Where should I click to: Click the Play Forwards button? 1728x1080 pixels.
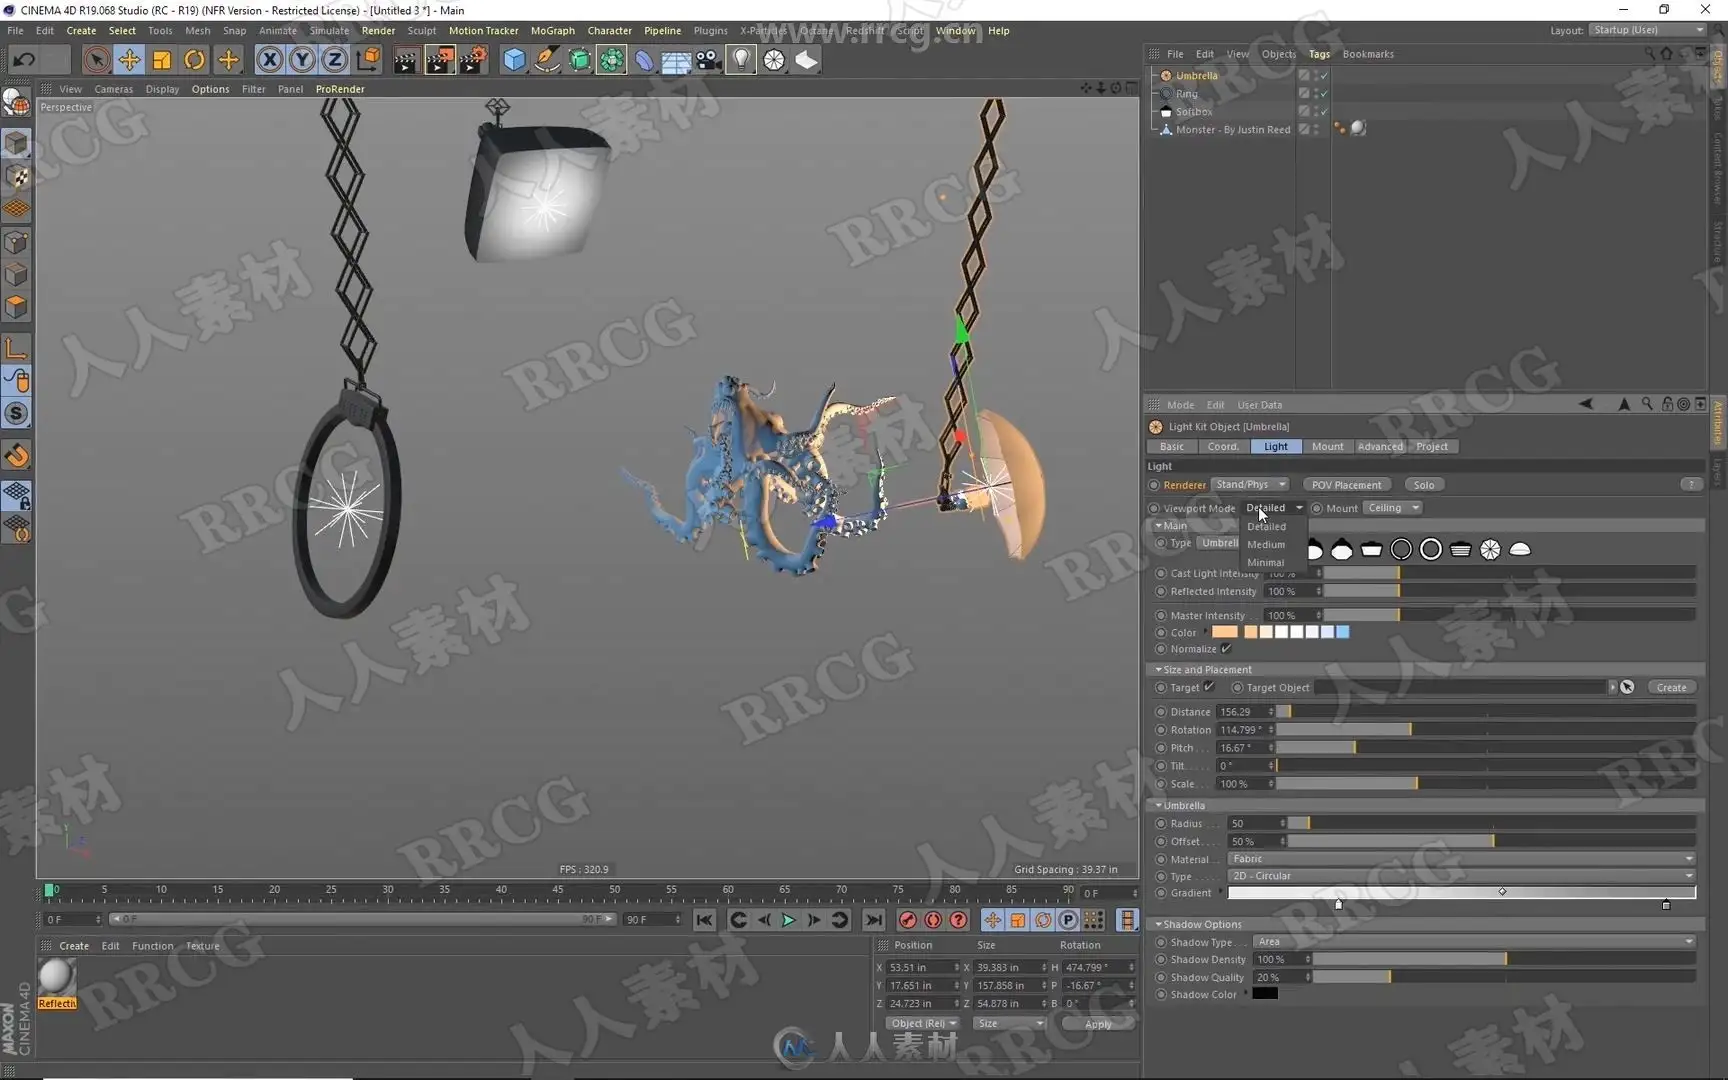(788, 920)
